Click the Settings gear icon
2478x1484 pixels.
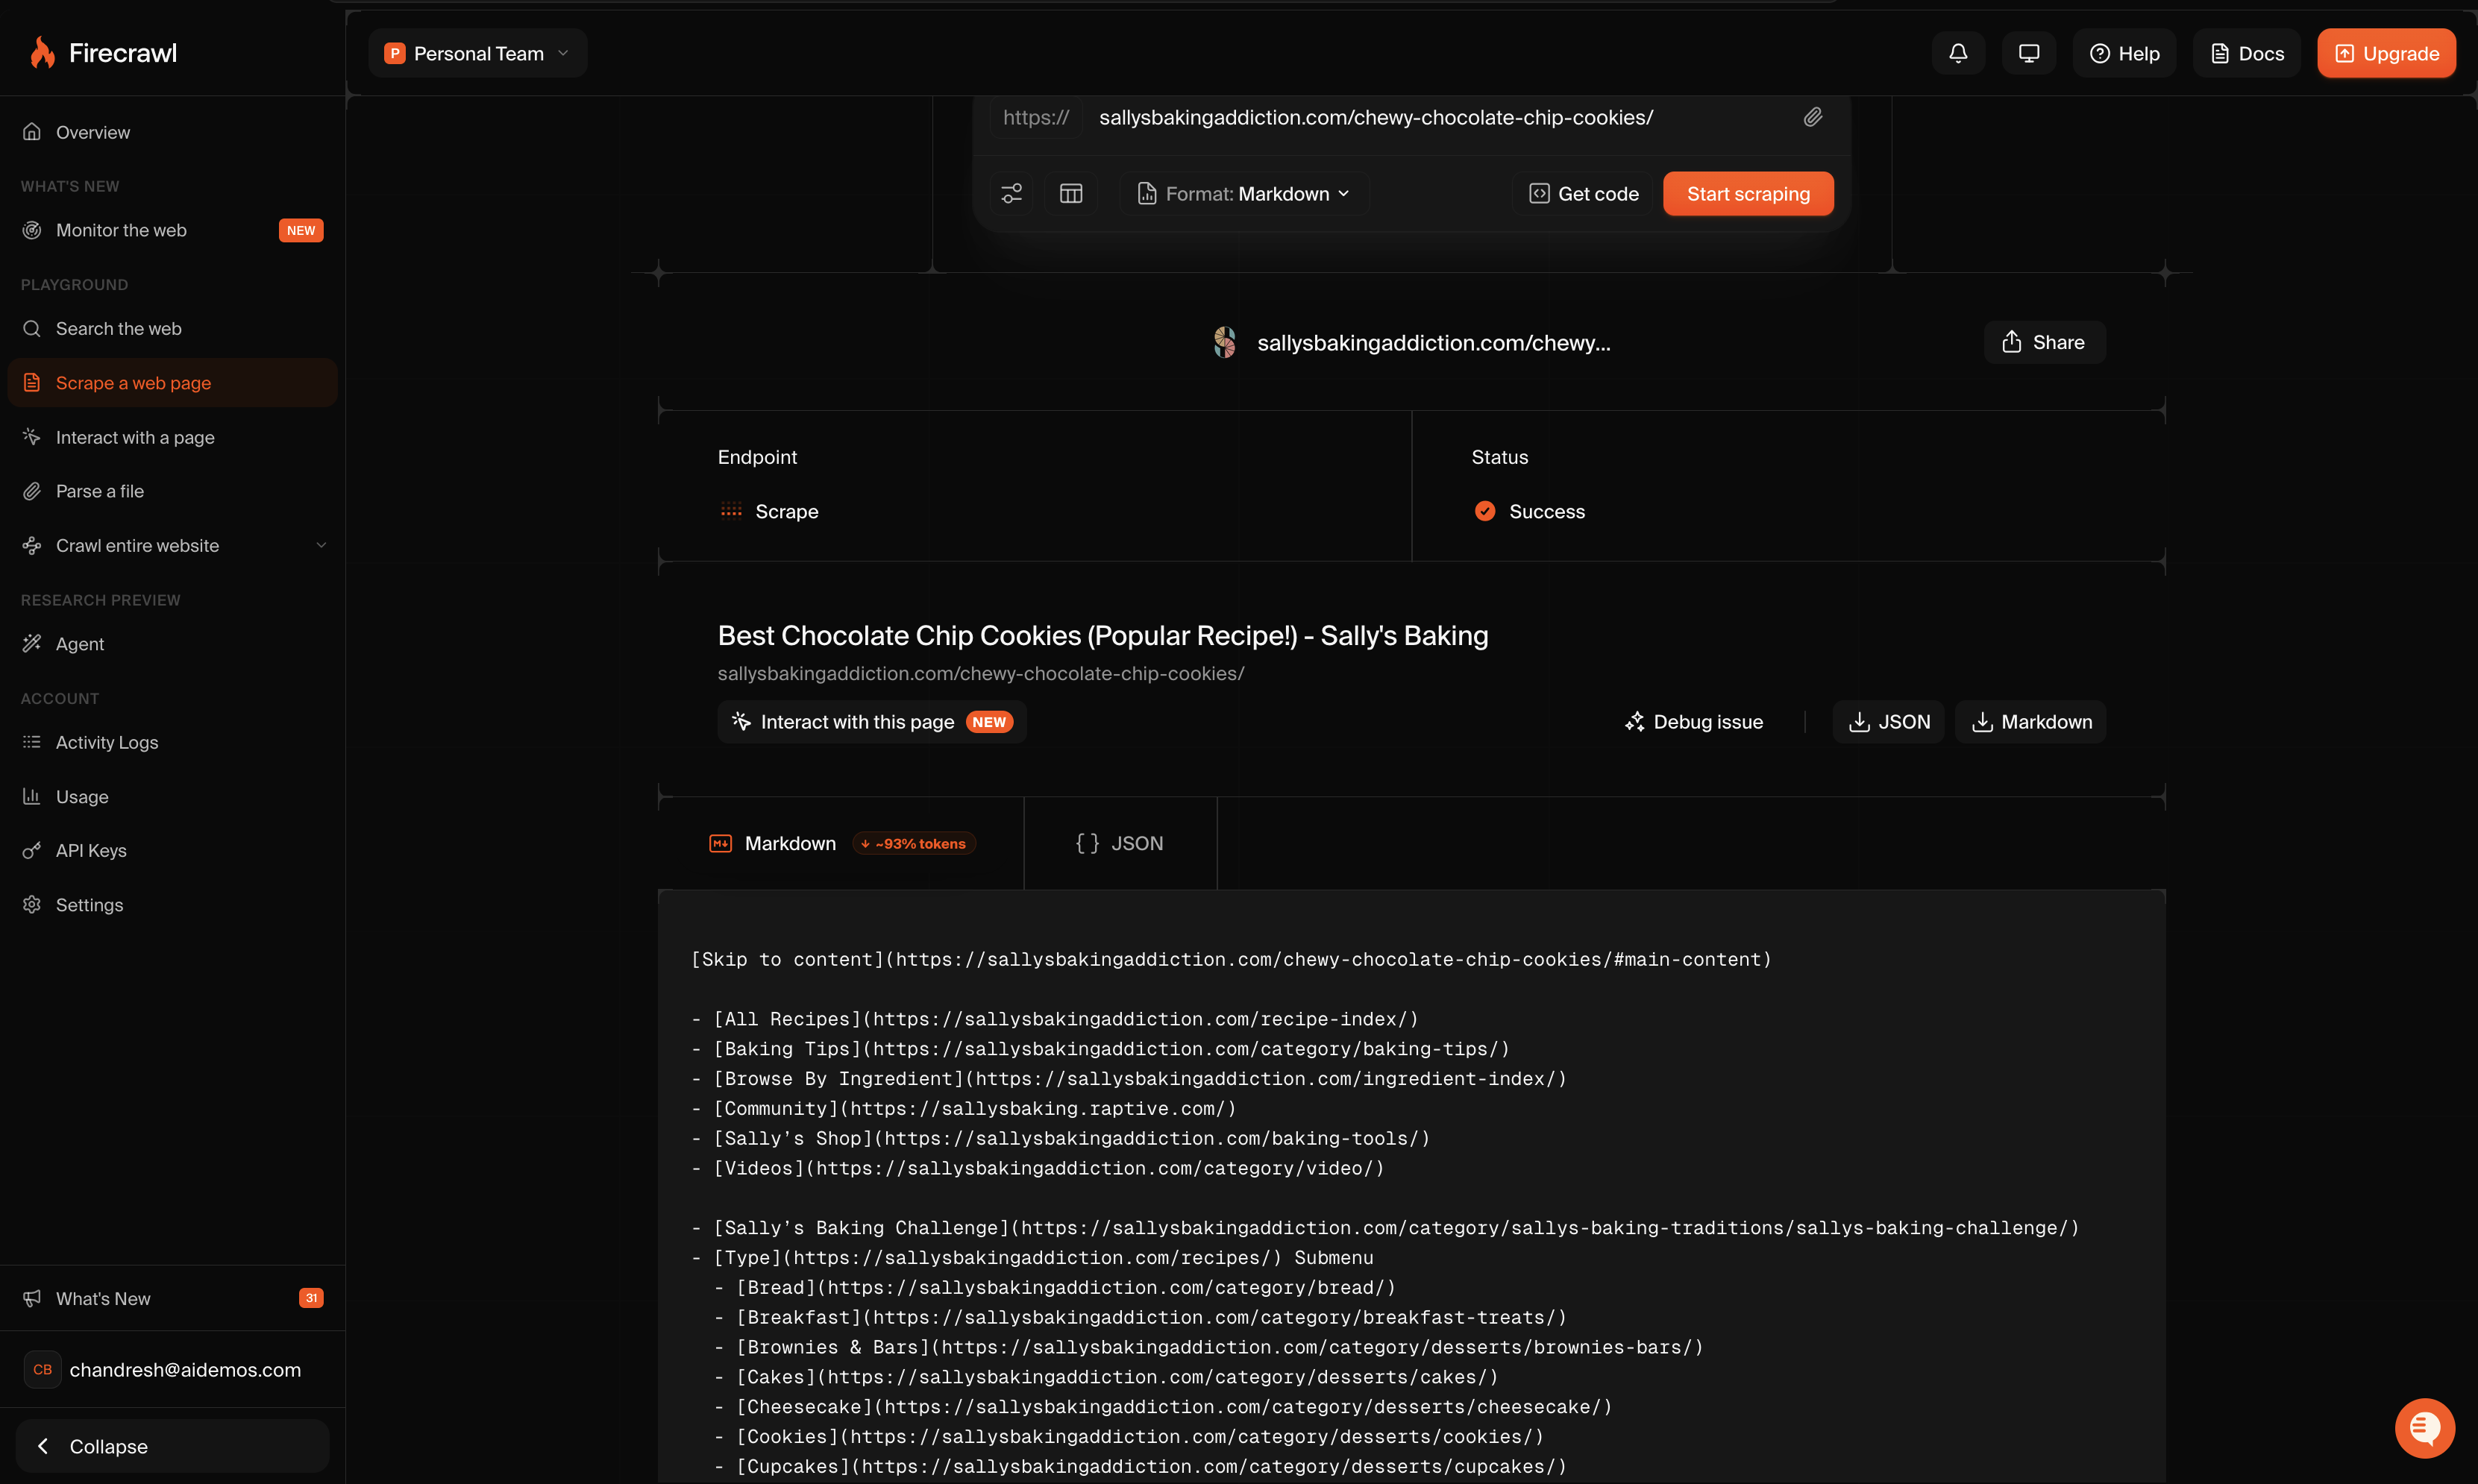point(32,904)
